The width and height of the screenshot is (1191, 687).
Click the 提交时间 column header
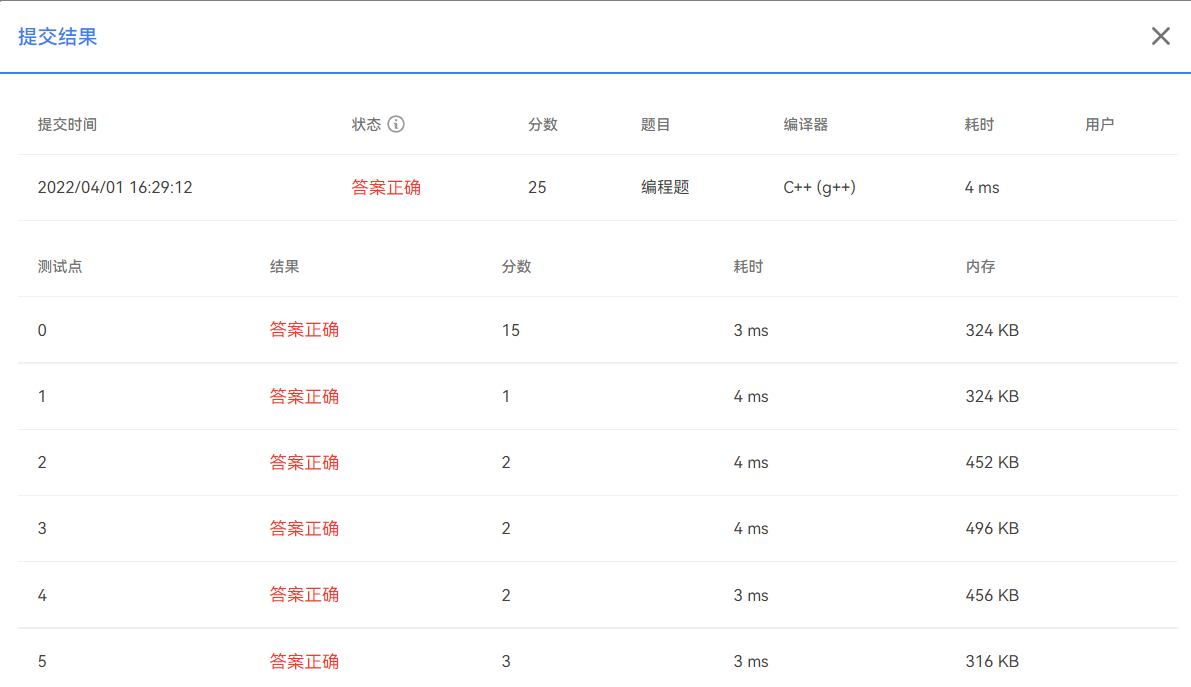point(67,125)
